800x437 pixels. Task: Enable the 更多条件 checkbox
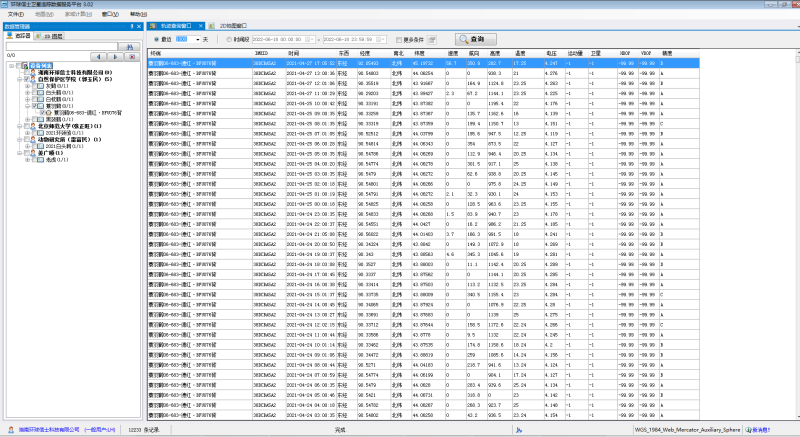pyautogui.click(x=400, y=38)
